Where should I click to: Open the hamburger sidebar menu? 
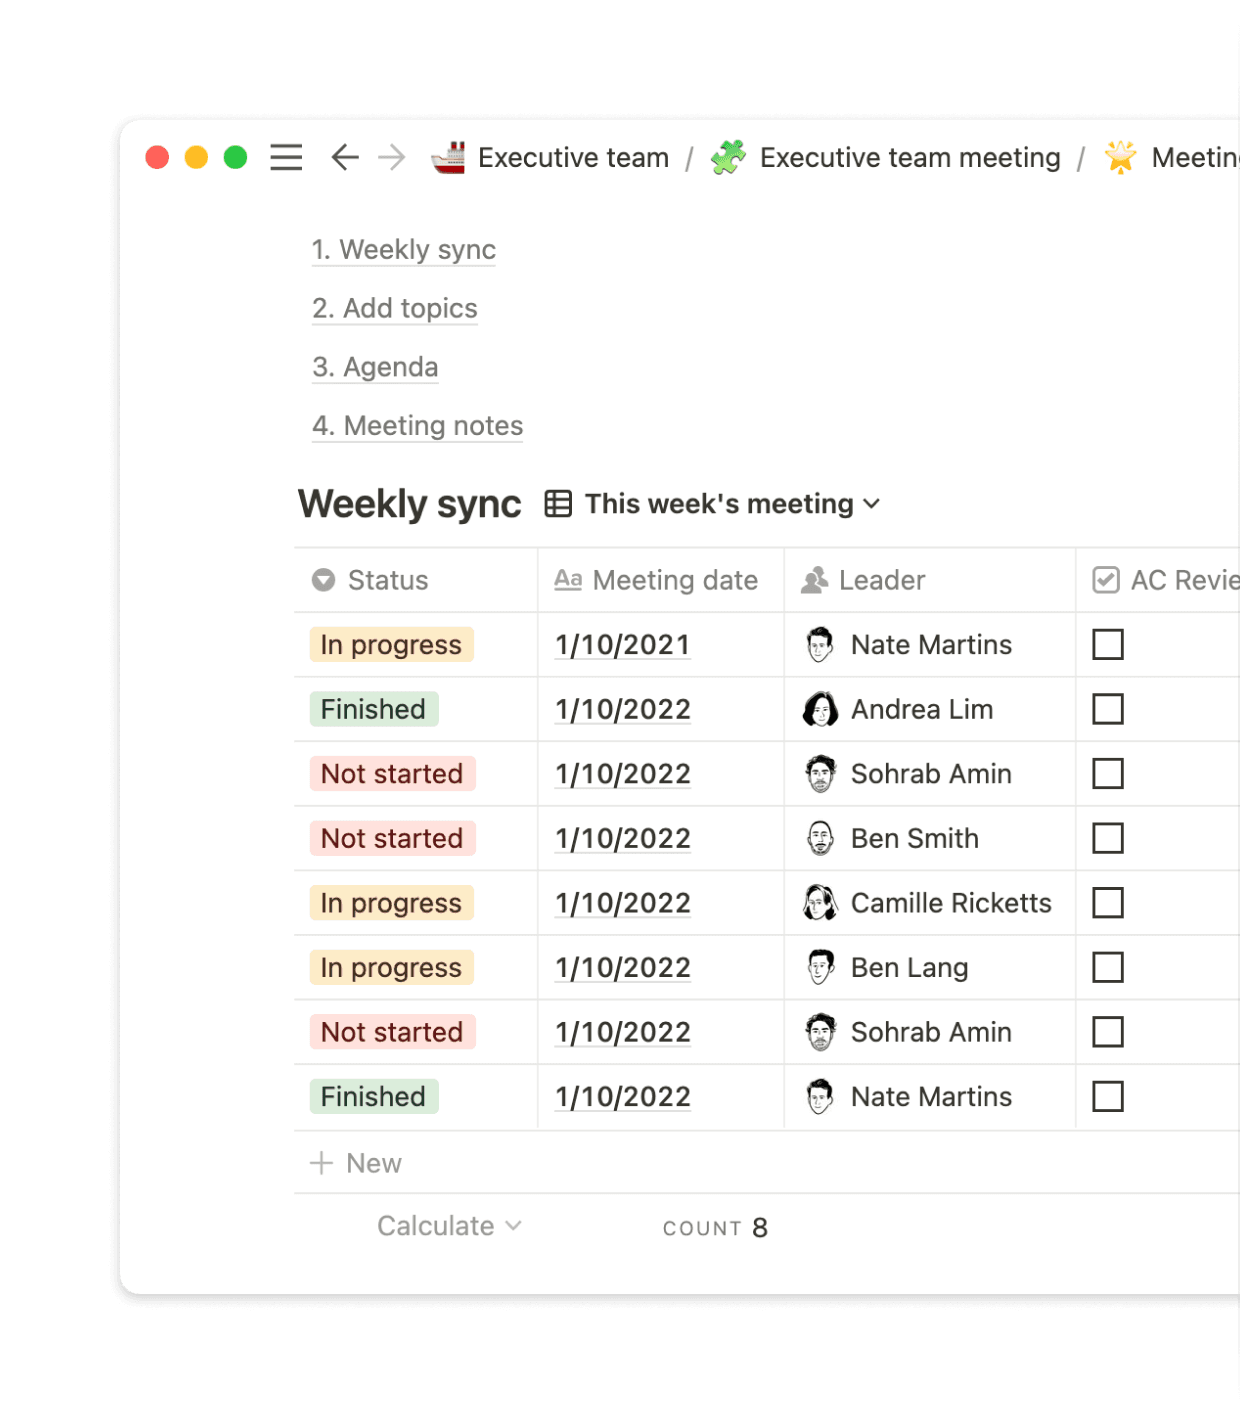pyautogui.click(x=286, y=158)
